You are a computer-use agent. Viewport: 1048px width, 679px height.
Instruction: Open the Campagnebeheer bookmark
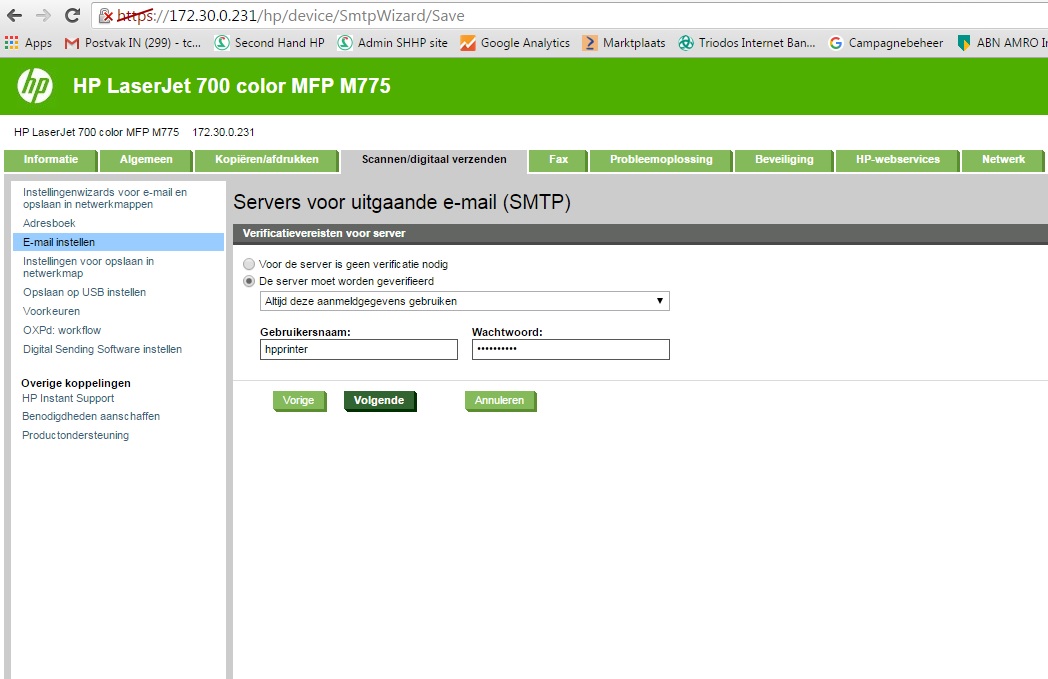click(886, 43)
